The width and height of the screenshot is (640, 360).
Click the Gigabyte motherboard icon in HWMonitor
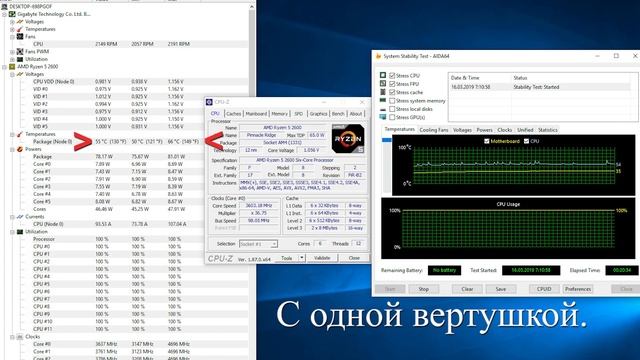pos(12,14)
